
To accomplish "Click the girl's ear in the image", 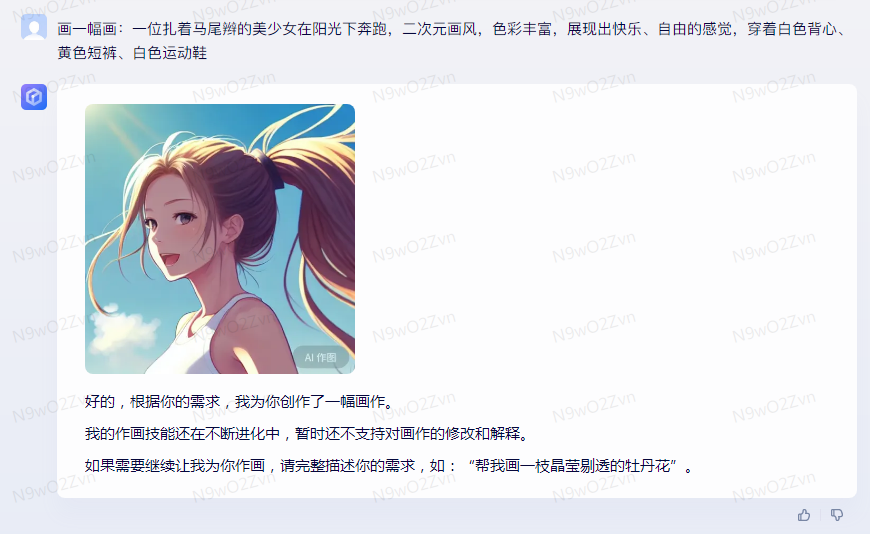I will 232,229.
